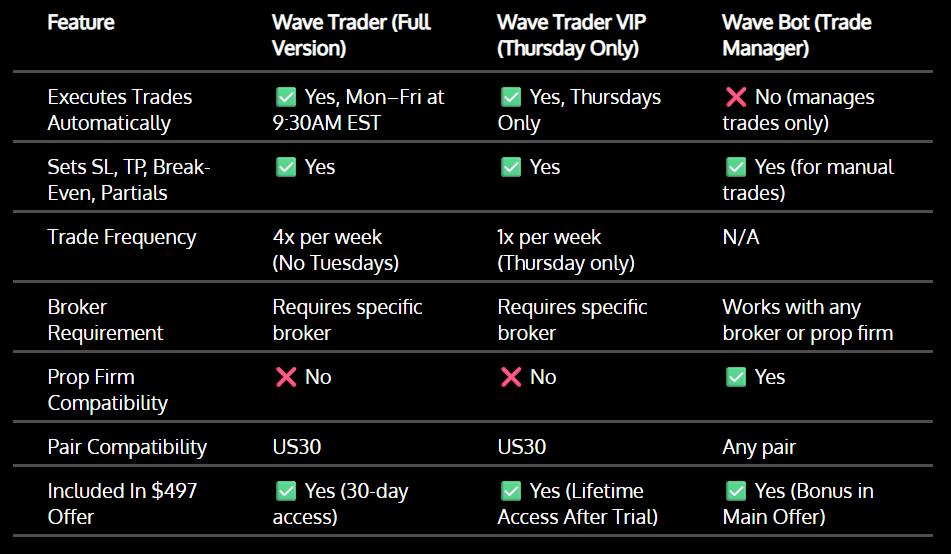The image size is (951, 554).
Task: Click red X beside 'No (manages trades only)'
Action: pos(736,97)
